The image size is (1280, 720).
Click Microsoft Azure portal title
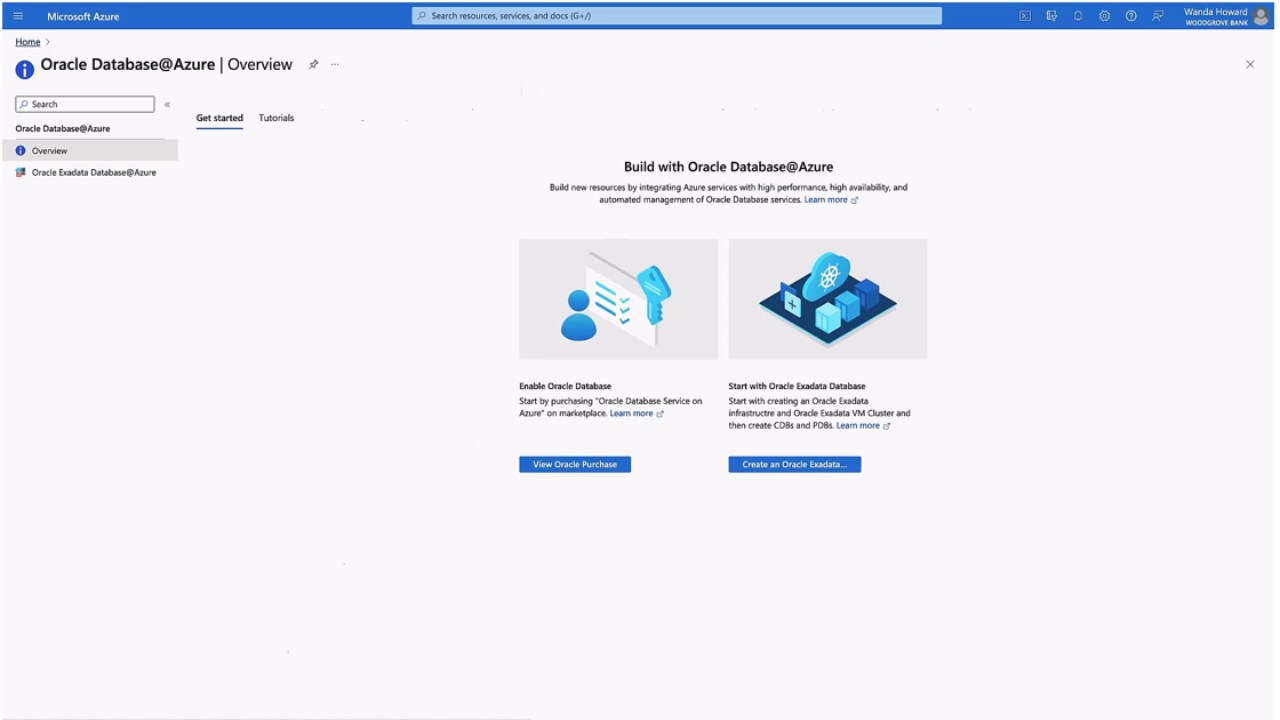83,16
